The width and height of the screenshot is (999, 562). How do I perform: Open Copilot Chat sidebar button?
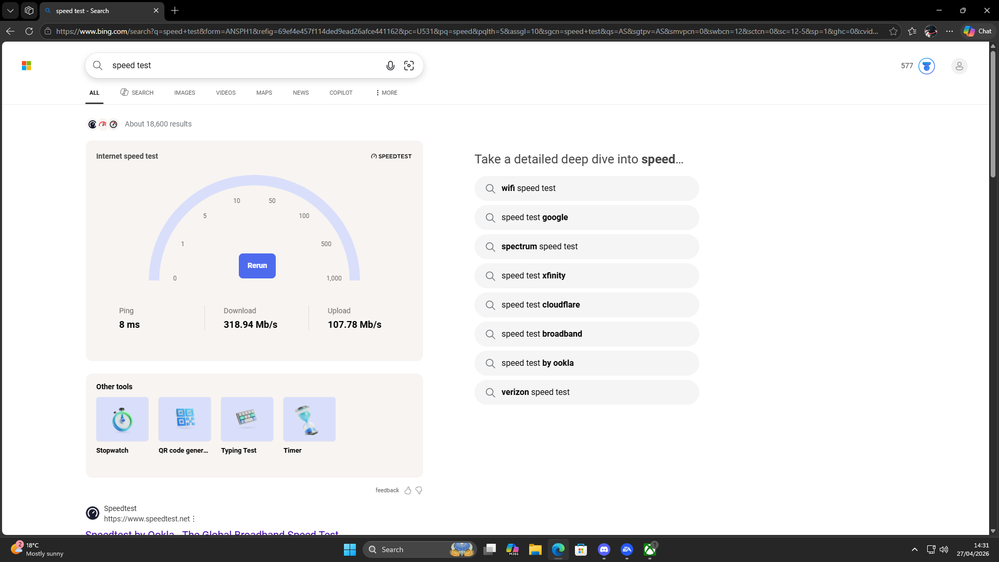tap(977, 31)
